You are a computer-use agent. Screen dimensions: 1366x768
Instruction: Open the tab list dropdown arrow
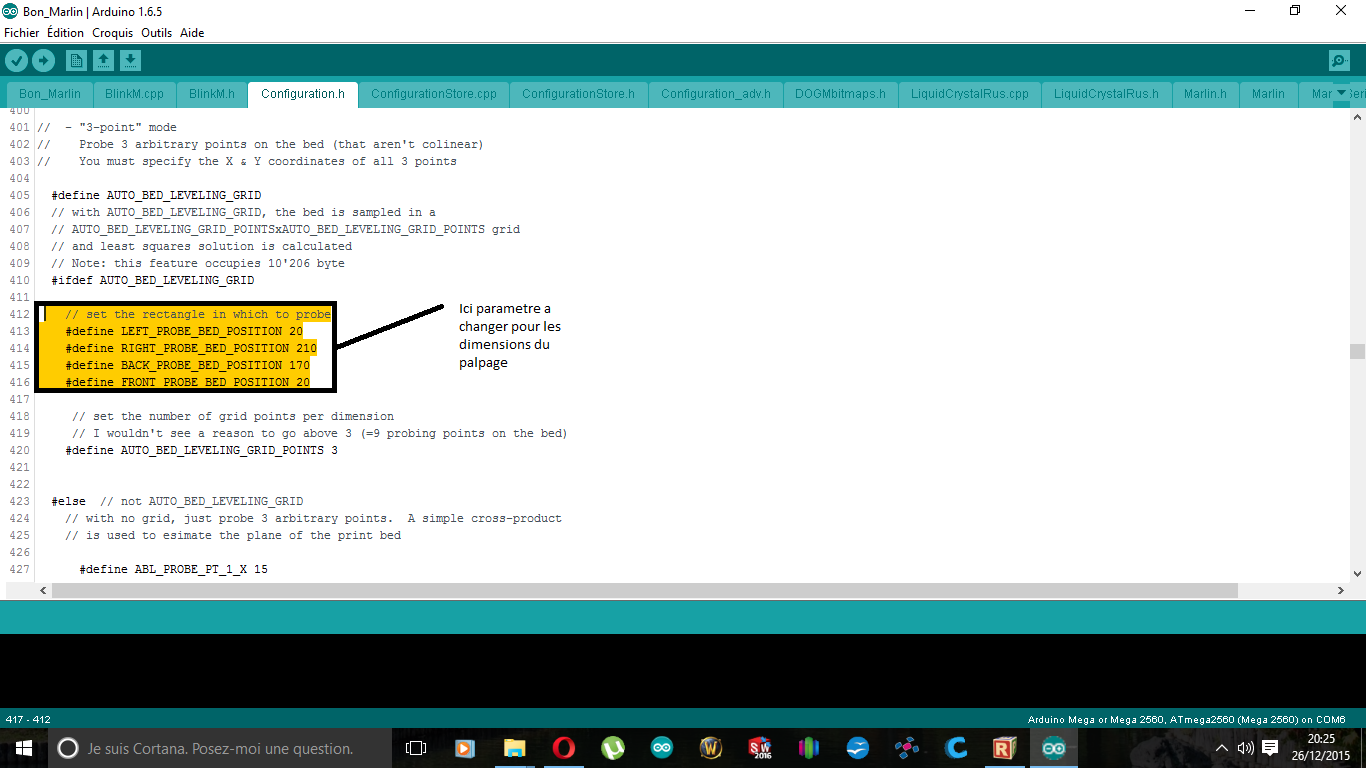click(x=1342, y=93)
